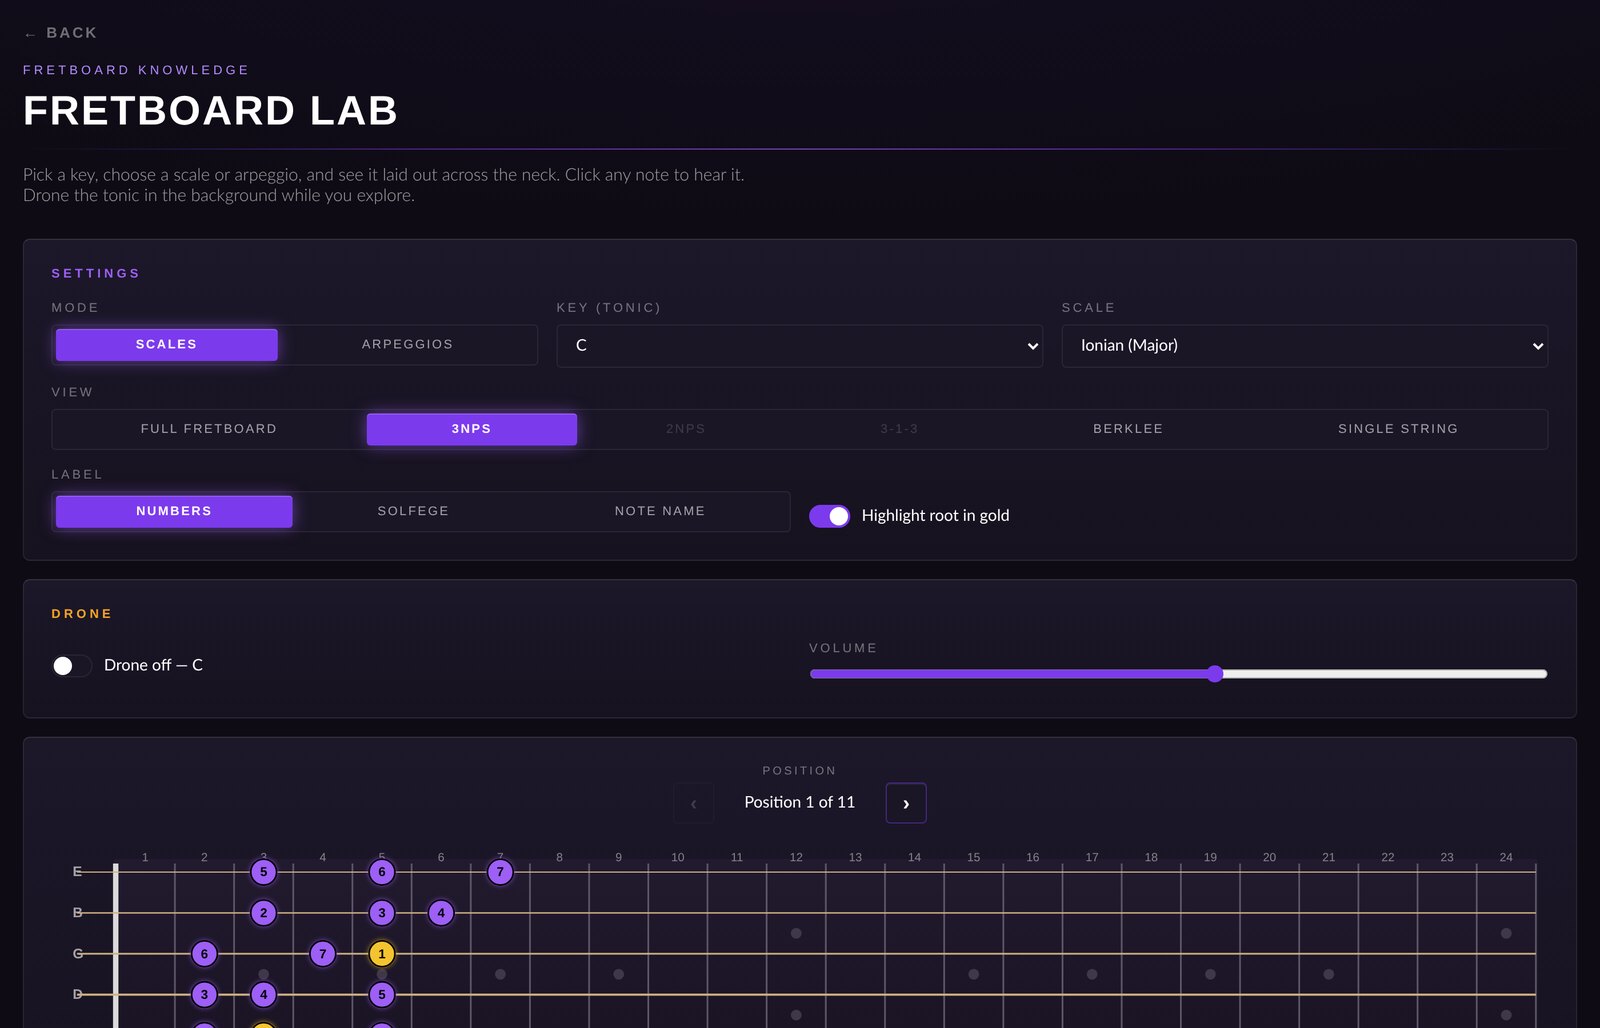Select the Single String view
1600x1028 pixels.
pyautogui.click(x=1398, y=429)
